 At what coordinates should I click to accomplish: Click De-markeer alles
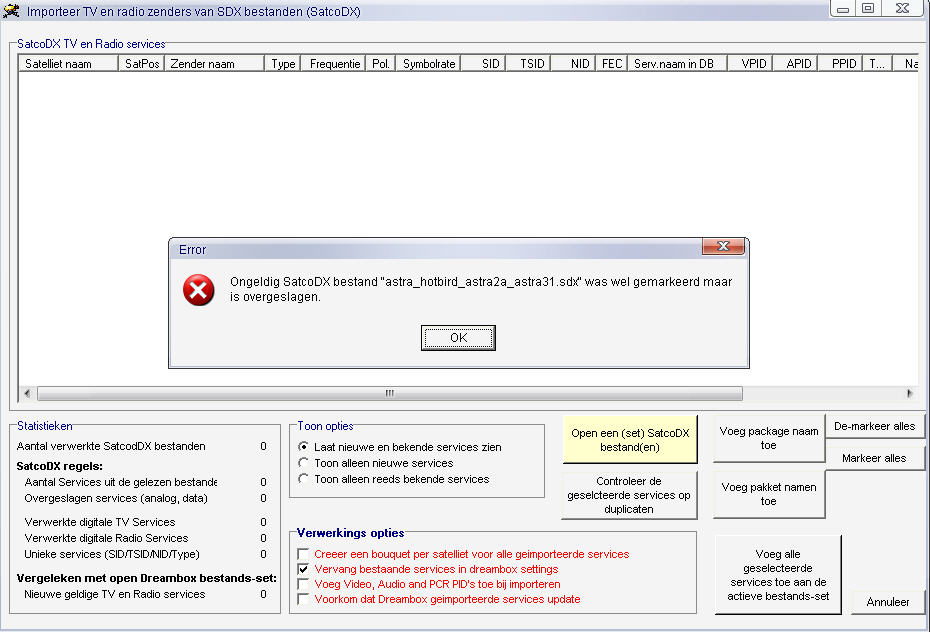(x=874, y=426)
